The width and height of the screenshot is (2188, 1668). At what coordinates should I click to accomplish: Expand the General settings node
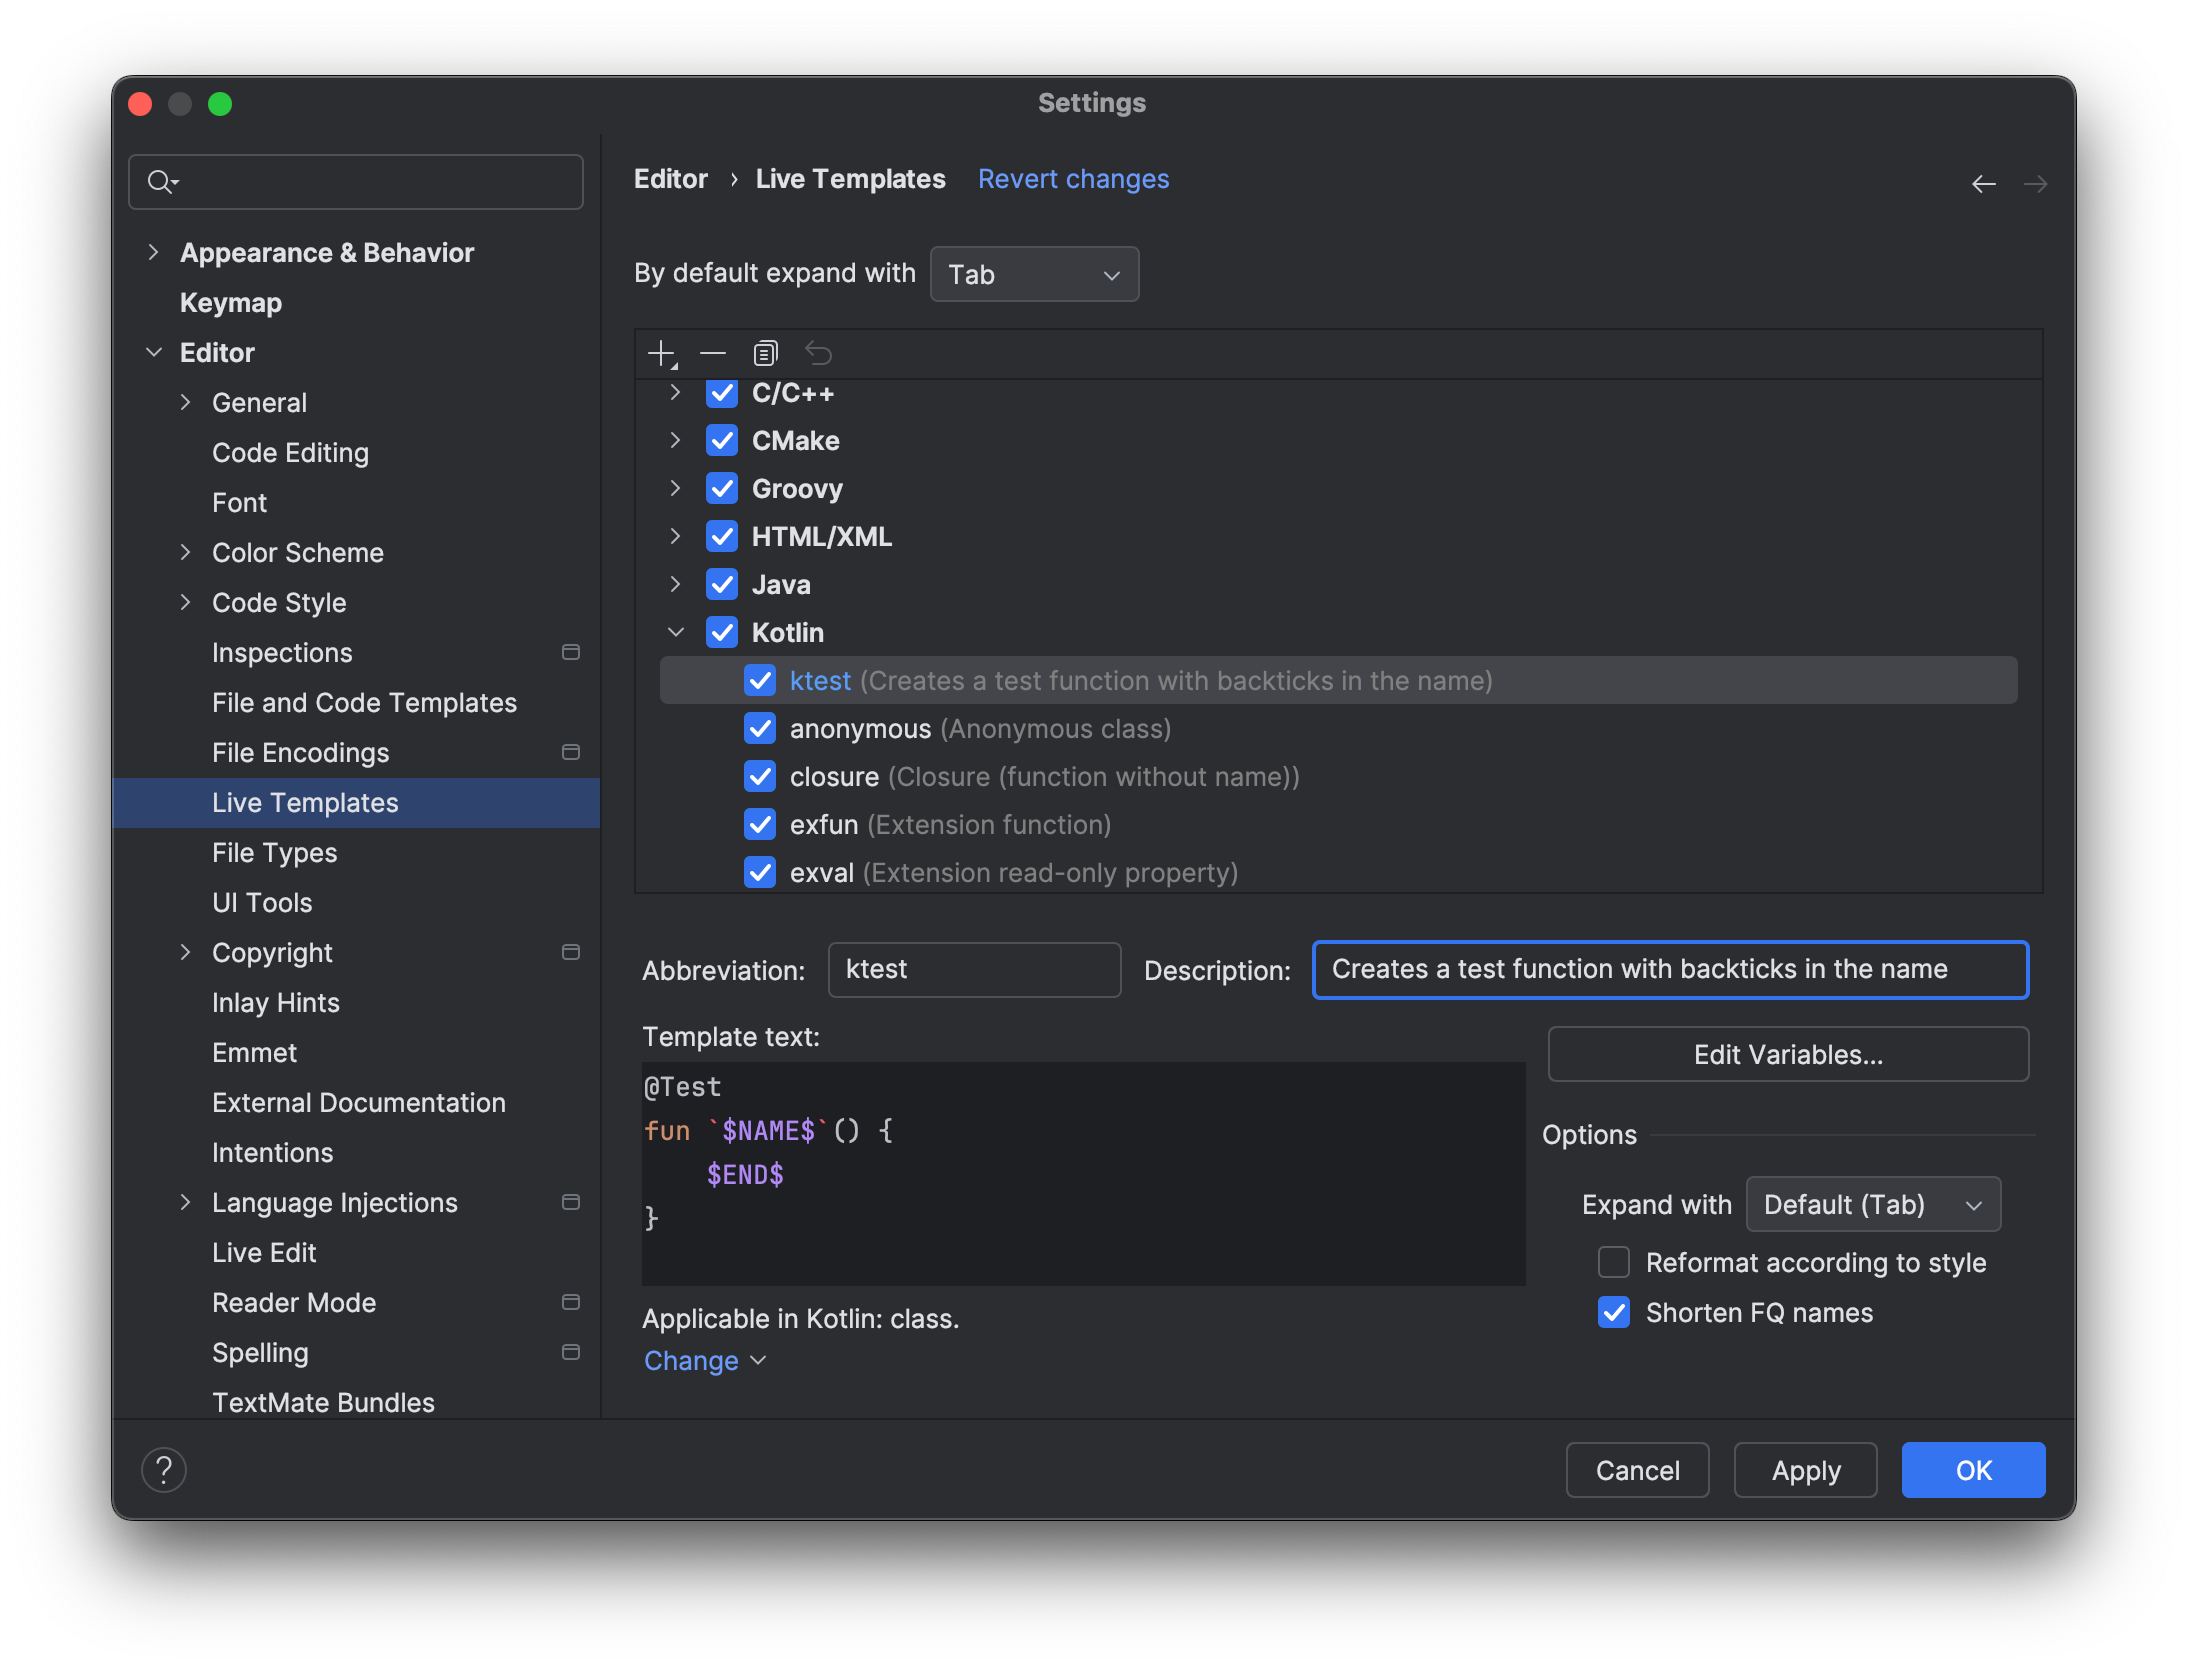[x=185, y=402]
